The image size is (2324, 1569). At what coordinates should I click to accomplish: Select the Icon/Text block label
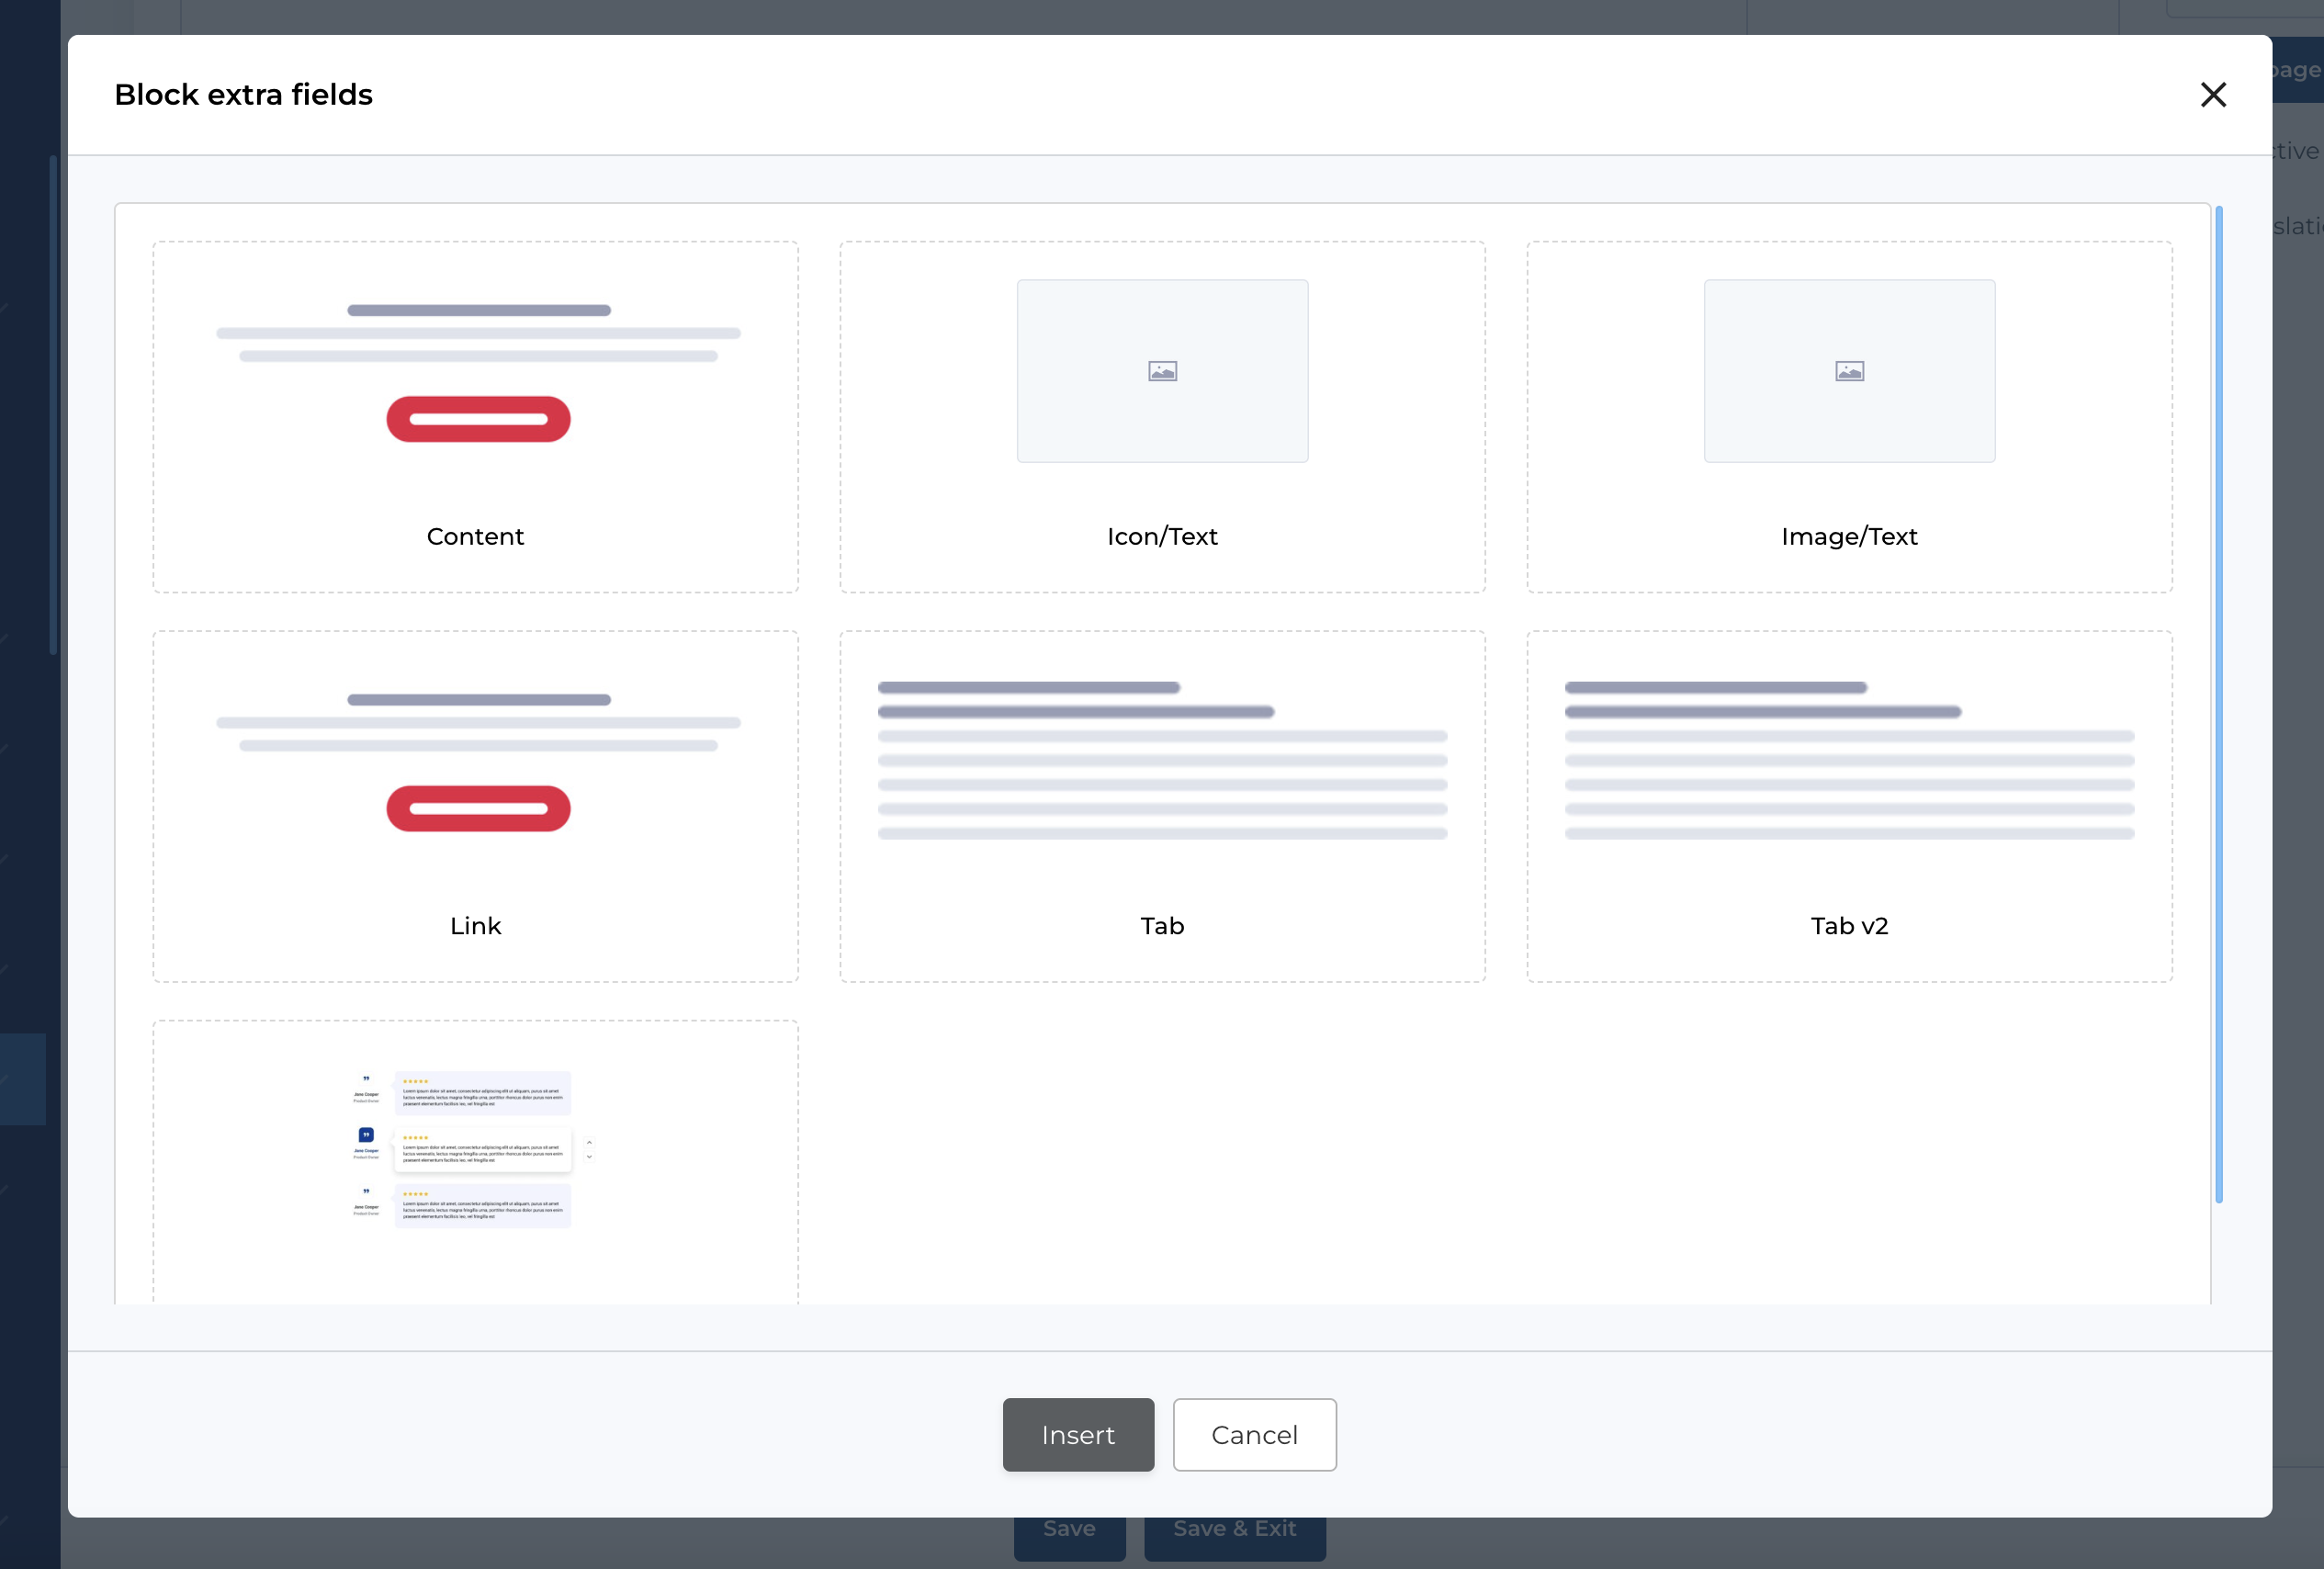[1162, 537]
